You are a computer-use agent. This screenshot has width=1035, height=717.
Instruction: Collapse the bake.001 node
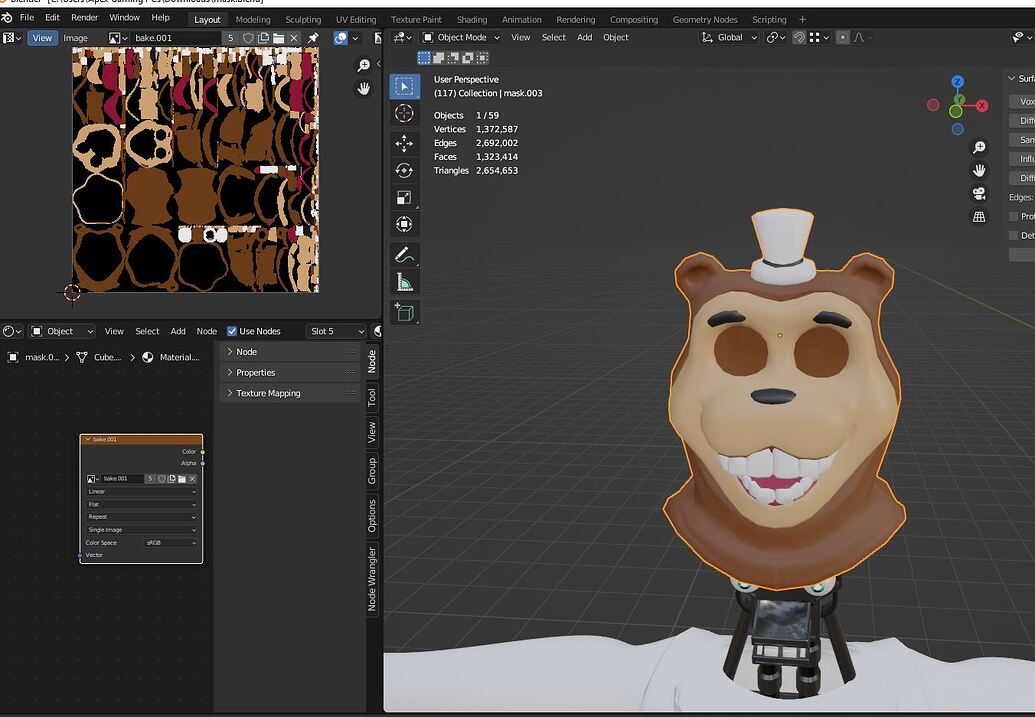88,439
